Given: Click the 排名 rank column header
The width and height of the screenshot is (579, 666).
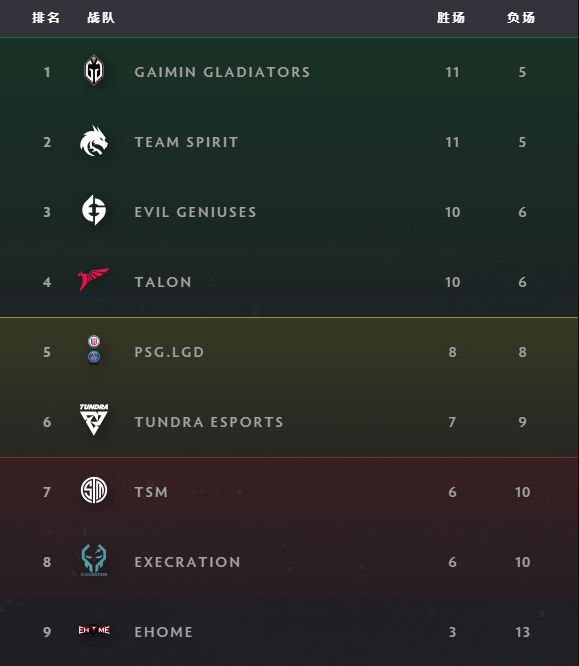Looking at the screenshot, I should click(46, 18).
